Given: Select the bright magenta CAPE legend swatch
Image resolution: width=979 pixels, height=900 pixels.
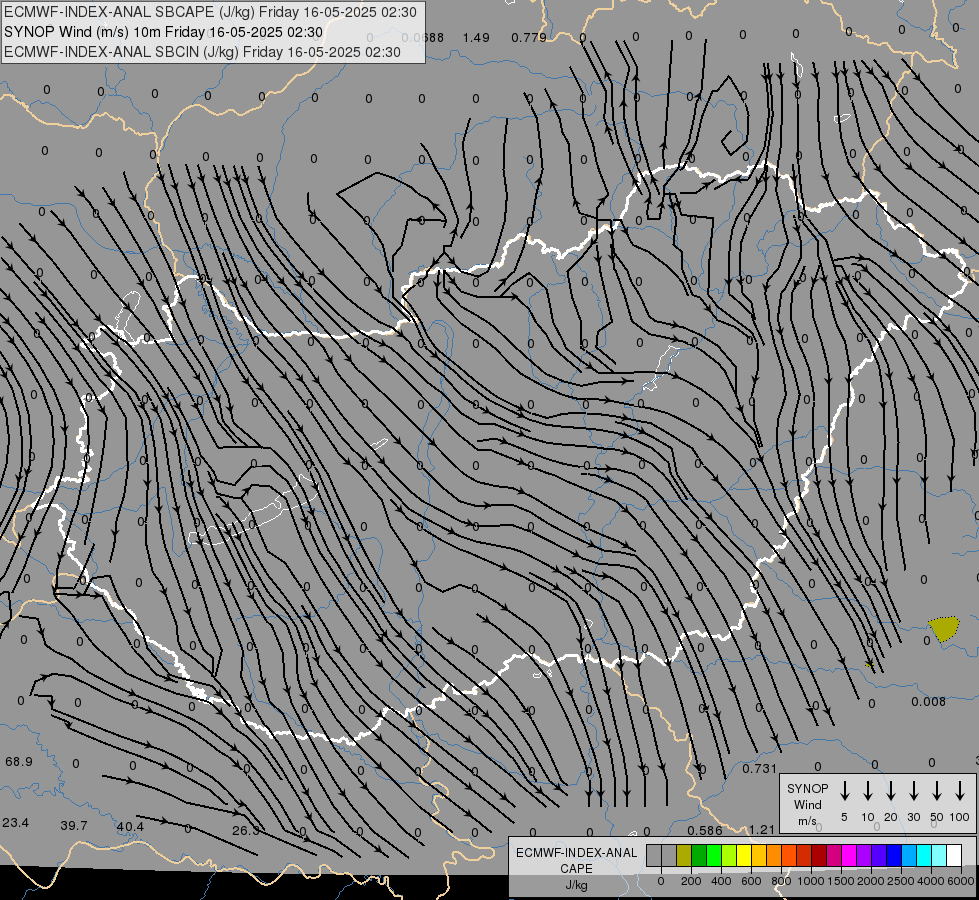Looking at the screenshot, I should click(849, 855).
